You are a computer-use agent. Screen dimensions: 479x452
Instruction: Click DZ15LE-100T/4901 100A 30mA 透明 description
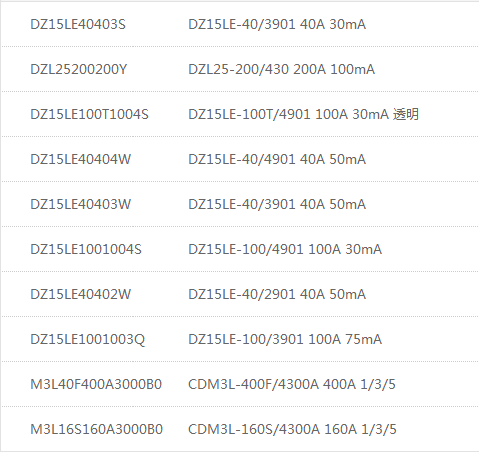303,114
